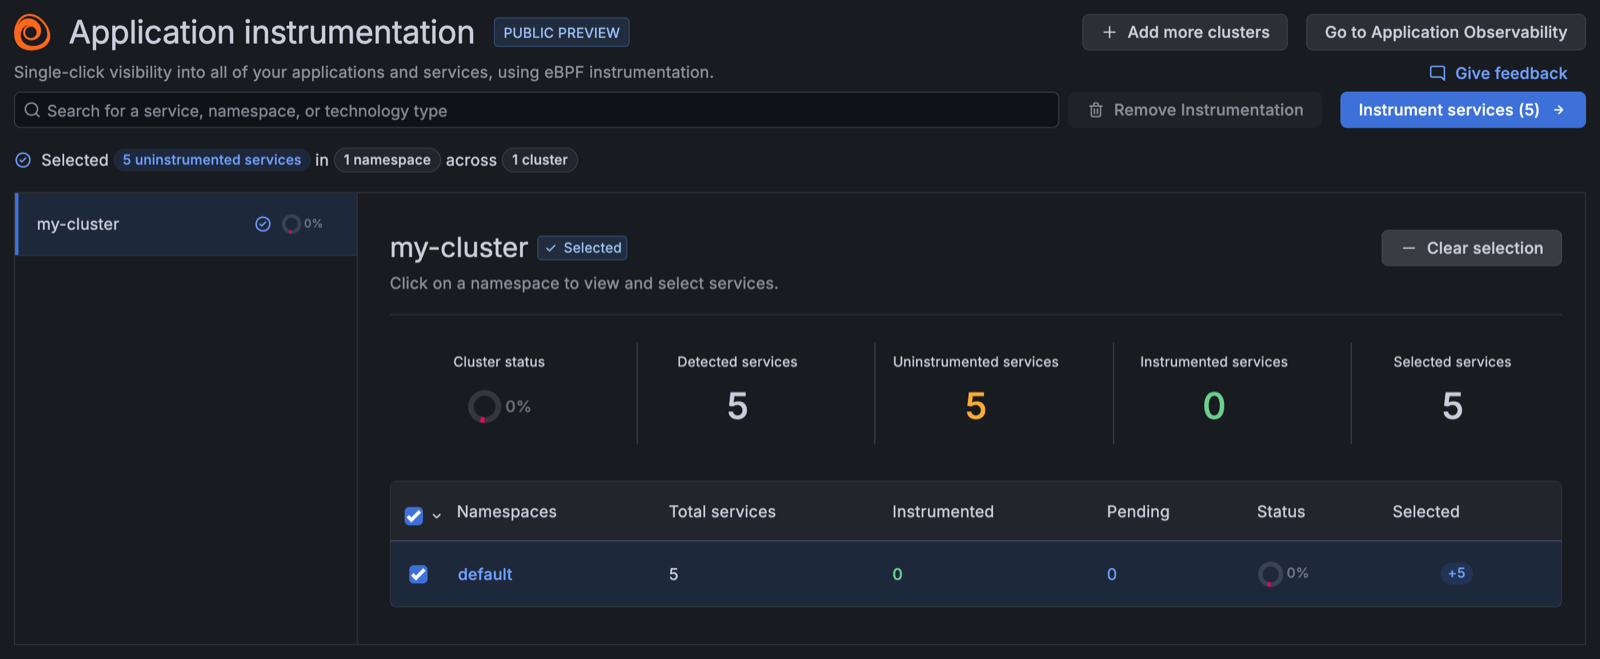
Task: Click the PUBLIC PREVIEW badge
Action: click(561, 33)
